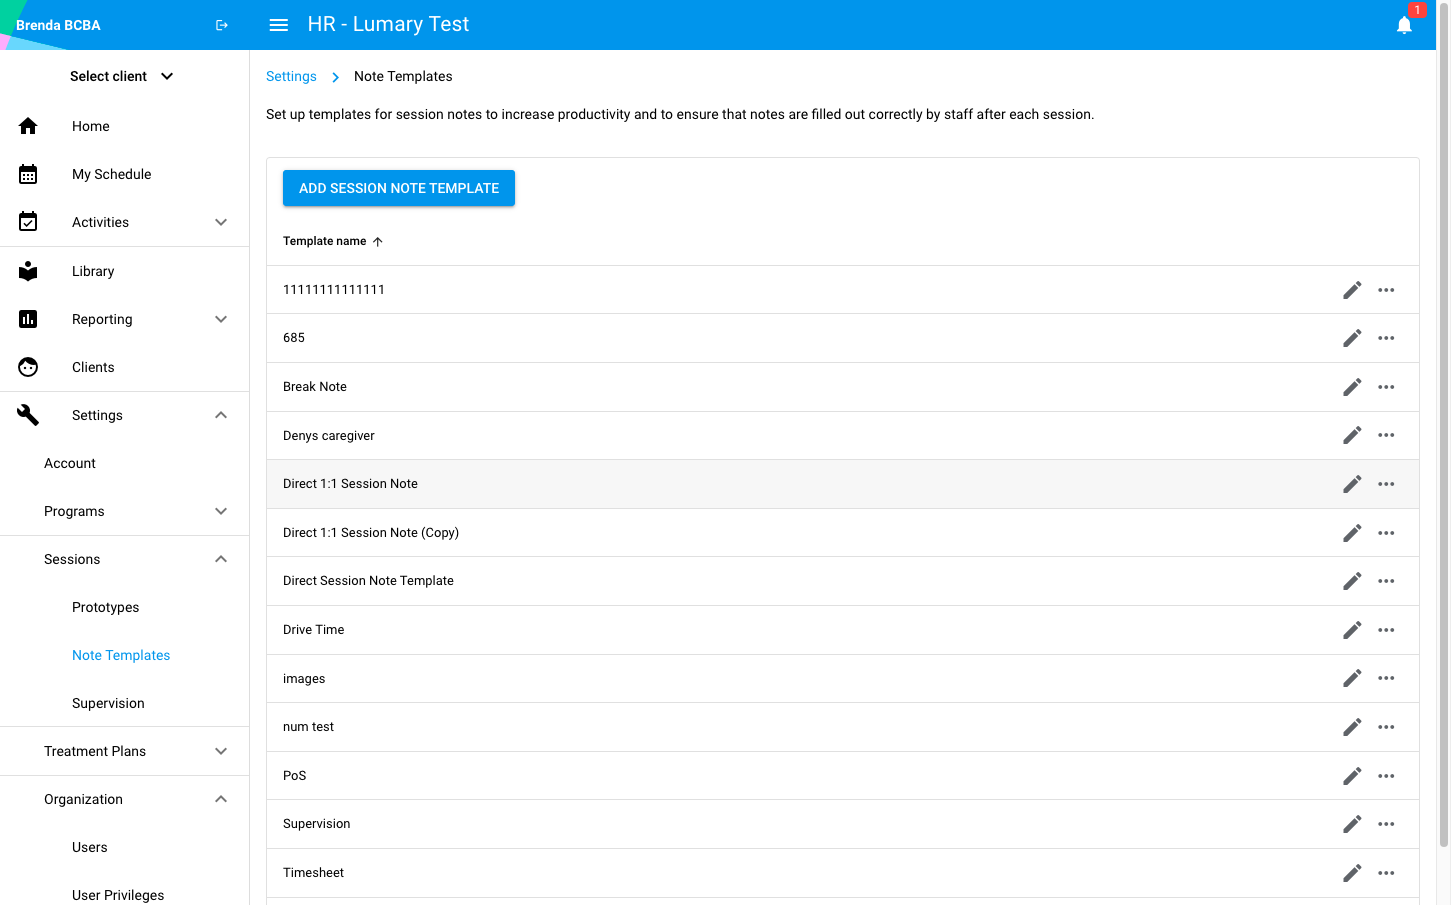Screen dimensions: 1451x905
Task: Click the logout icon next to Brenda BCBA
Action: (x=222, y=25)
